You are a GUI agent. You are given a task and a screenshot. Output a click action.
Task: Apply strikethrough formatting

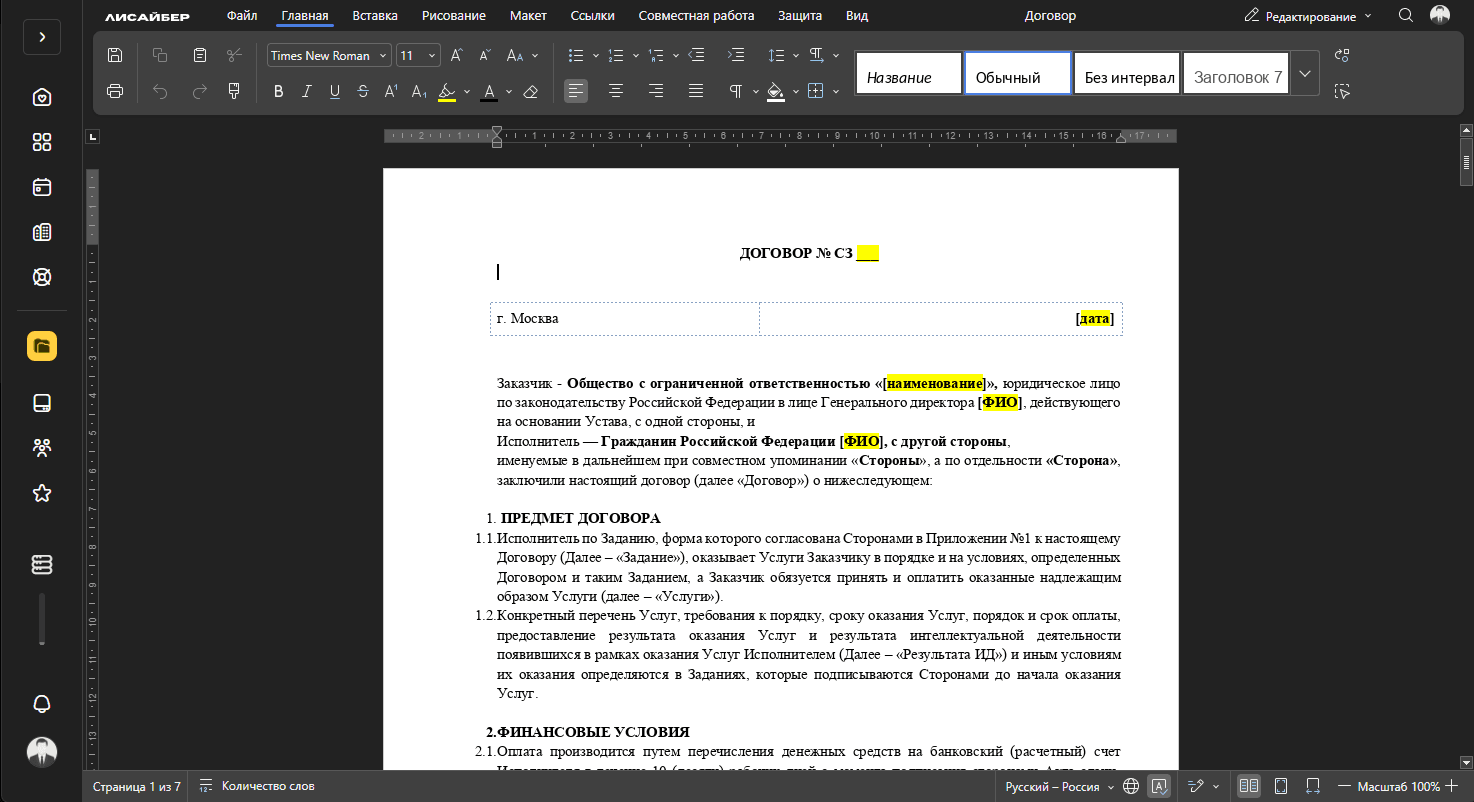[x=362, y=91]
